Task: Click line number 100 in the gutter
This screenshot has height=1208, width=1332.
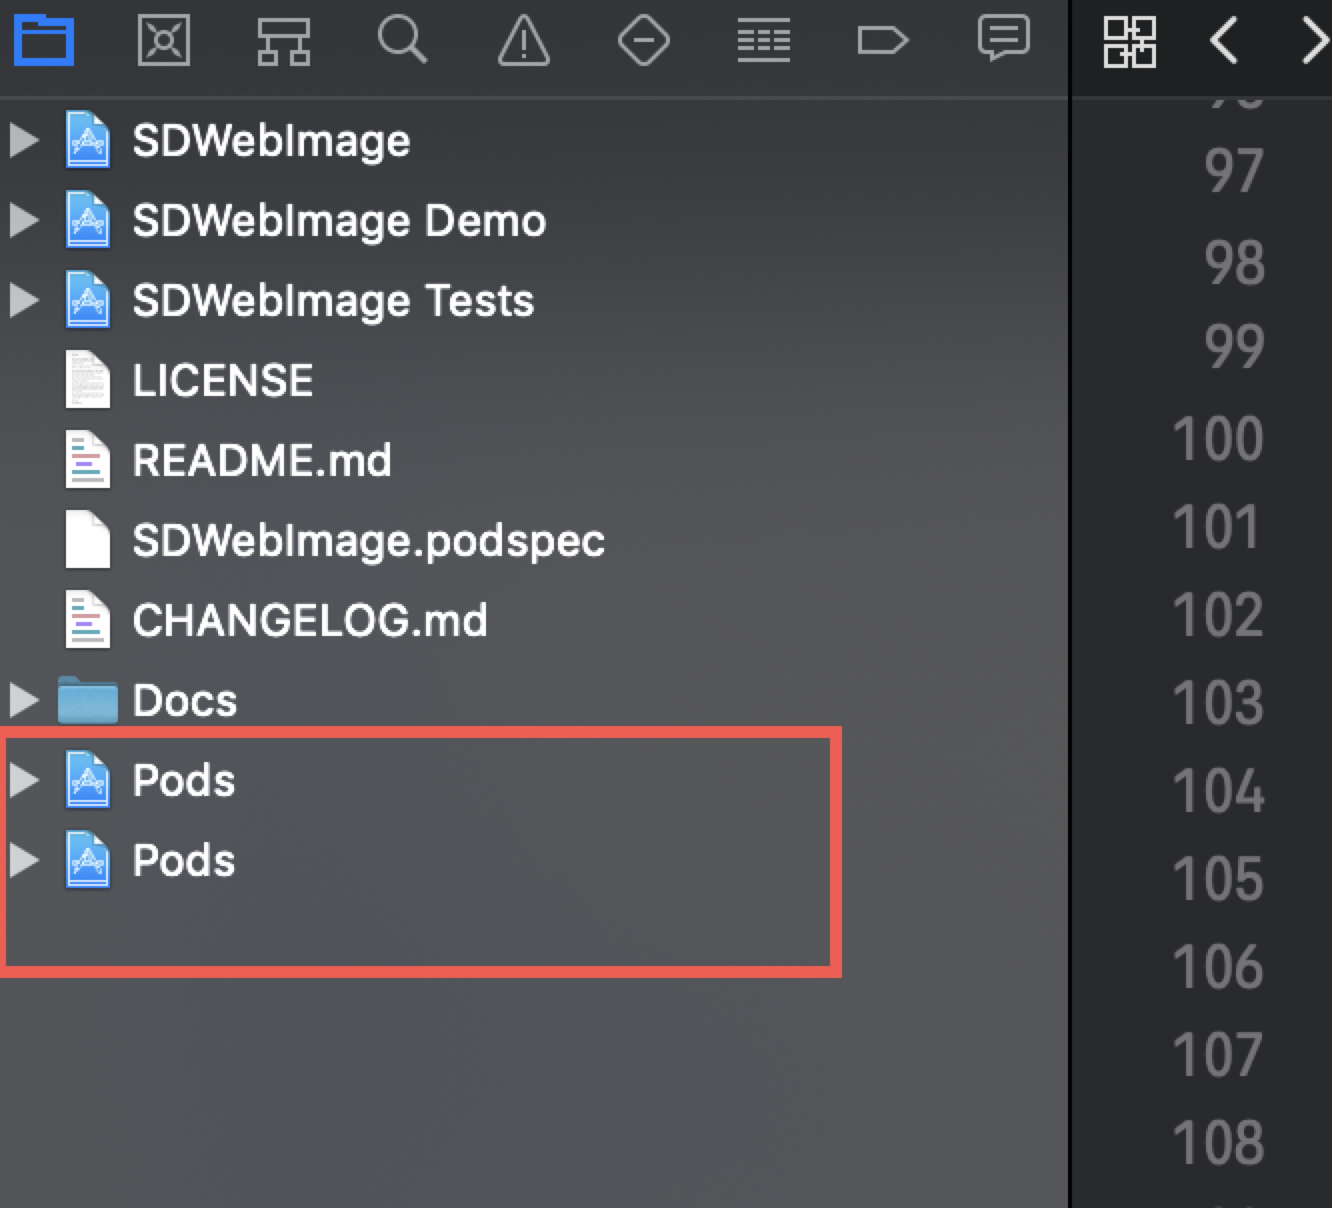Action: tap(1217, 438)
